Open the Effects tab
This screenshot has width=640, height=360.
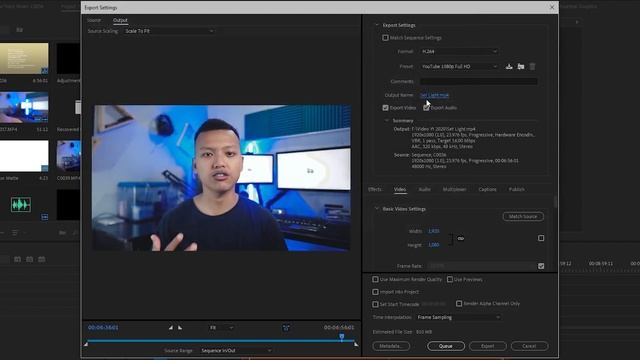click(375, 189)
